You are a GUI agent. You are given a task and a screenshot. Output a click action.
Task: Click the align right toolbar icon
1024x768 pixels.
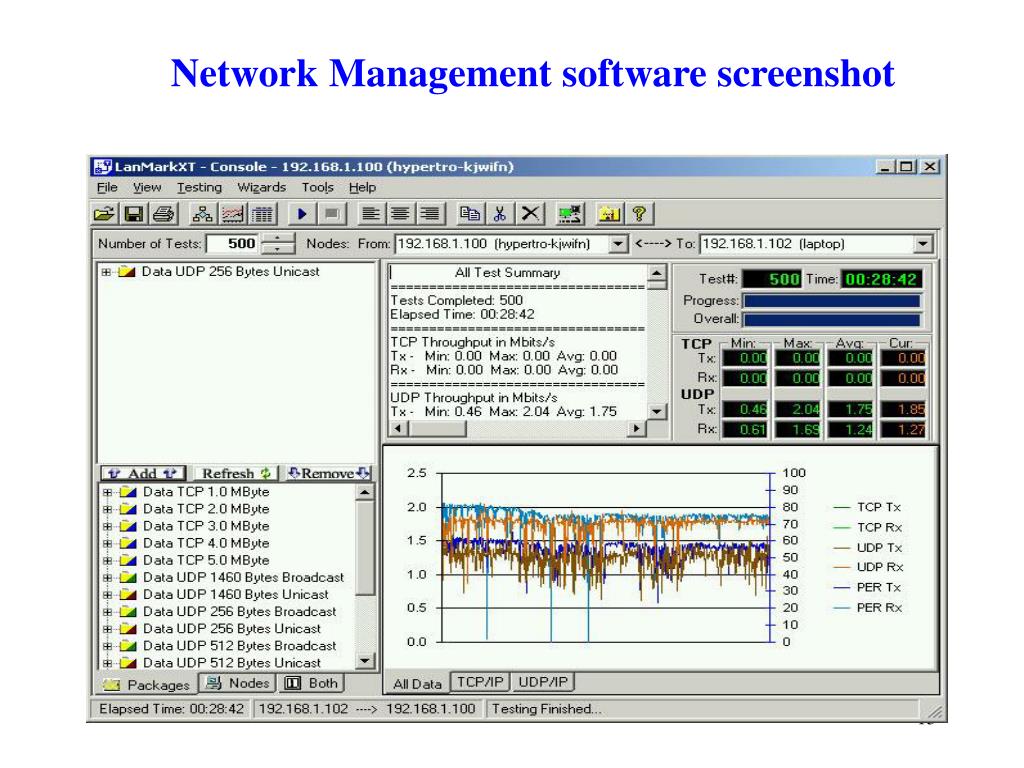pyautogui.click(x=430, y=214)
